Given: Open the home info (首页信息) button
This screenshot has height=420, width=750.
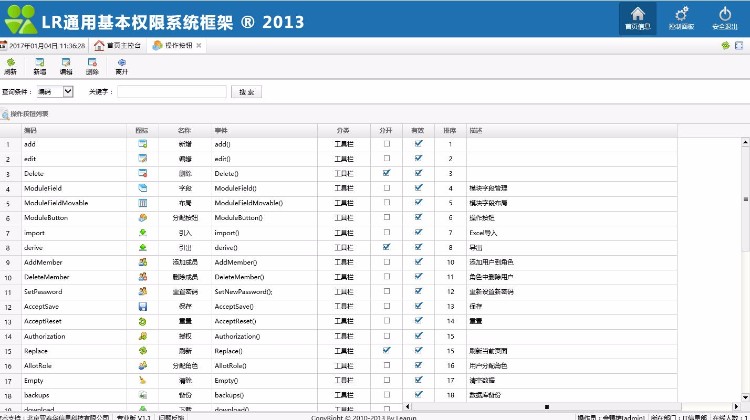Looking at the screenshot, I should click(637, 18).
